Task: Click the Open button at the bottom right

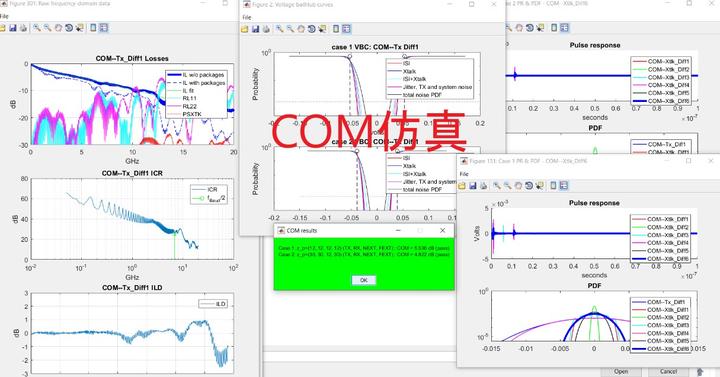Action: pos(621,372)
